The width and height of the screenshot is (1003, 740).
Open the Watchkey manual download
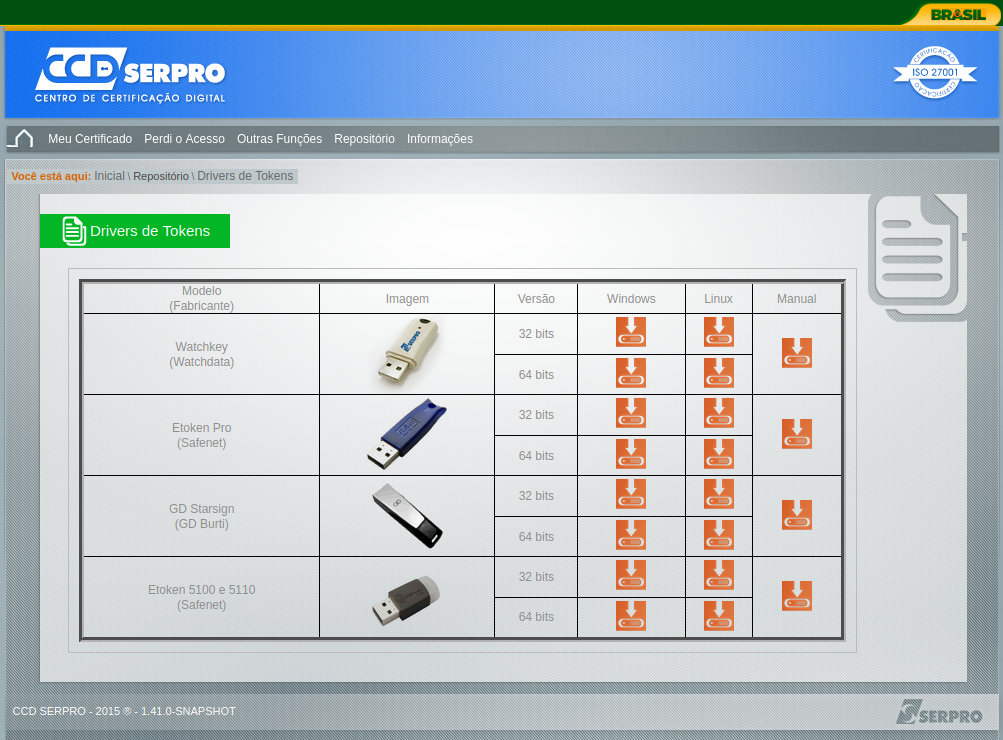click(796, 353)
